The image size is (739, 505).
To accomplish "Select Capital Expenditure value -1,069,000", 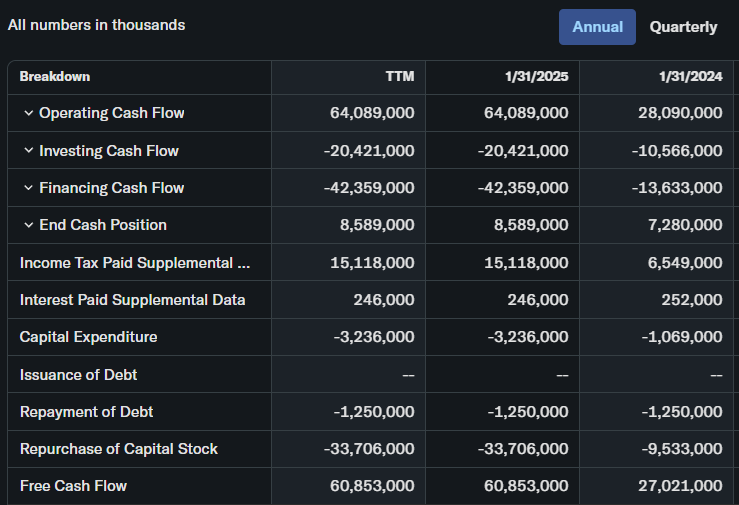I will [682, 337].
